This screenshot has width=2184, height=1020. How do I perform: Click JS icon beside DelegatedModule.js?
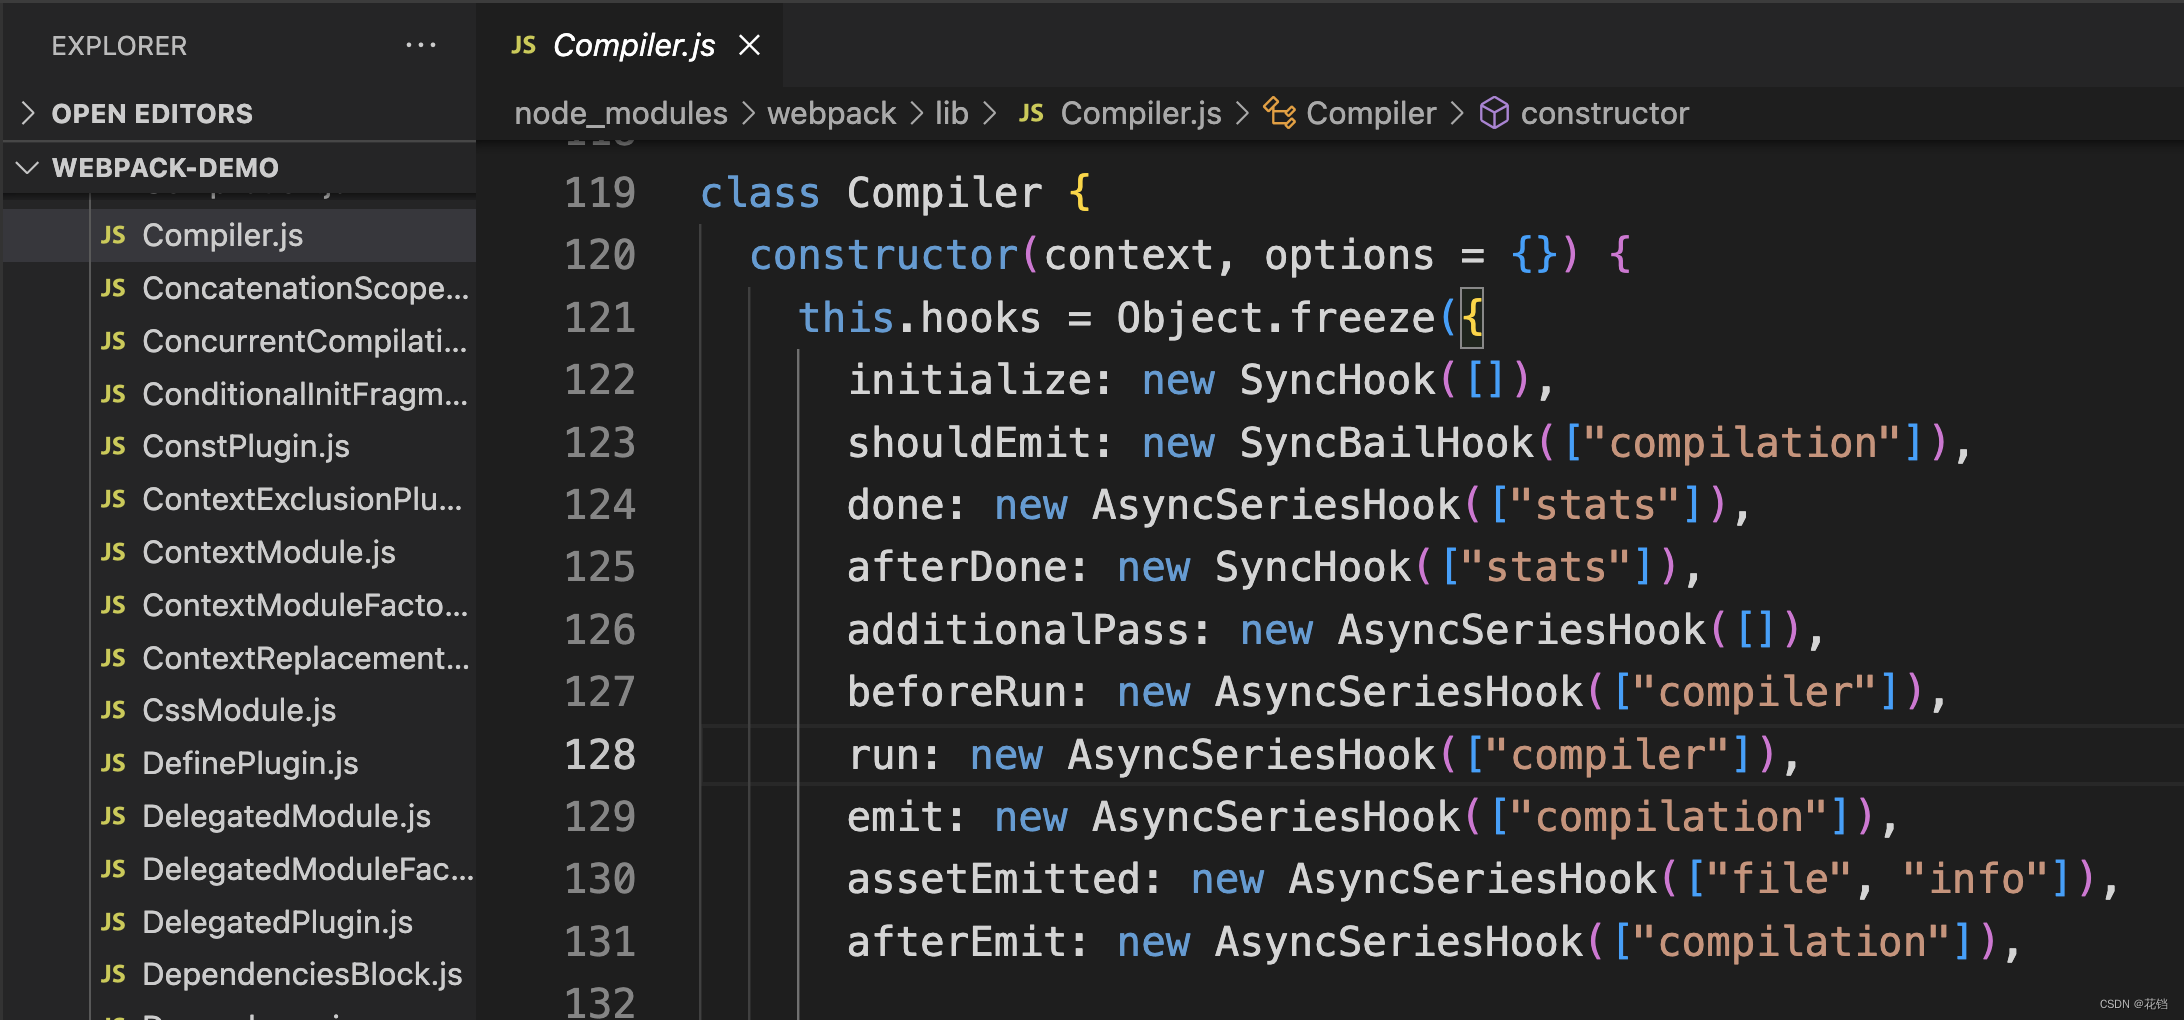113,816
